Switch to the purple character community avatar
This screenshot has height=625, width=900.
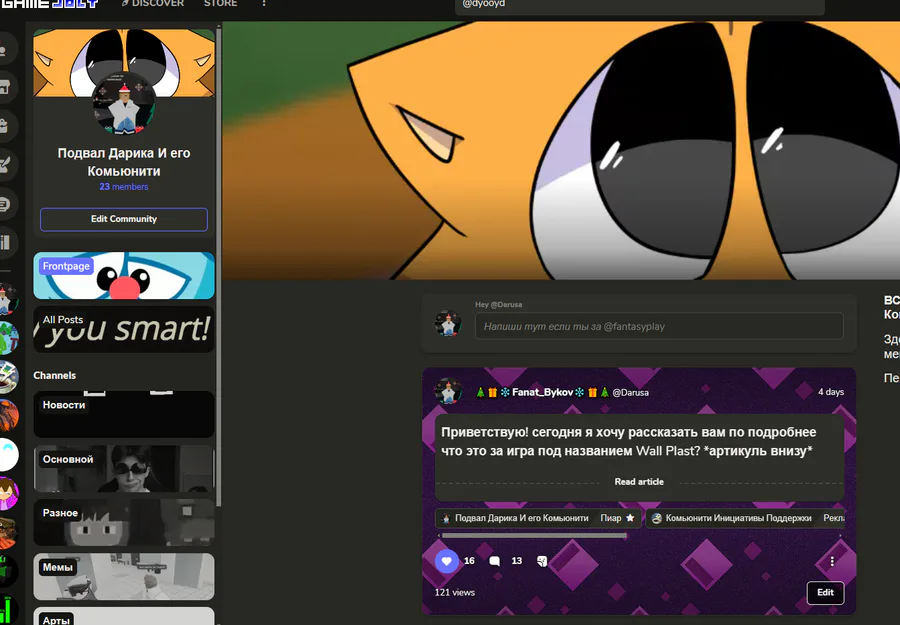click(7, 494)
